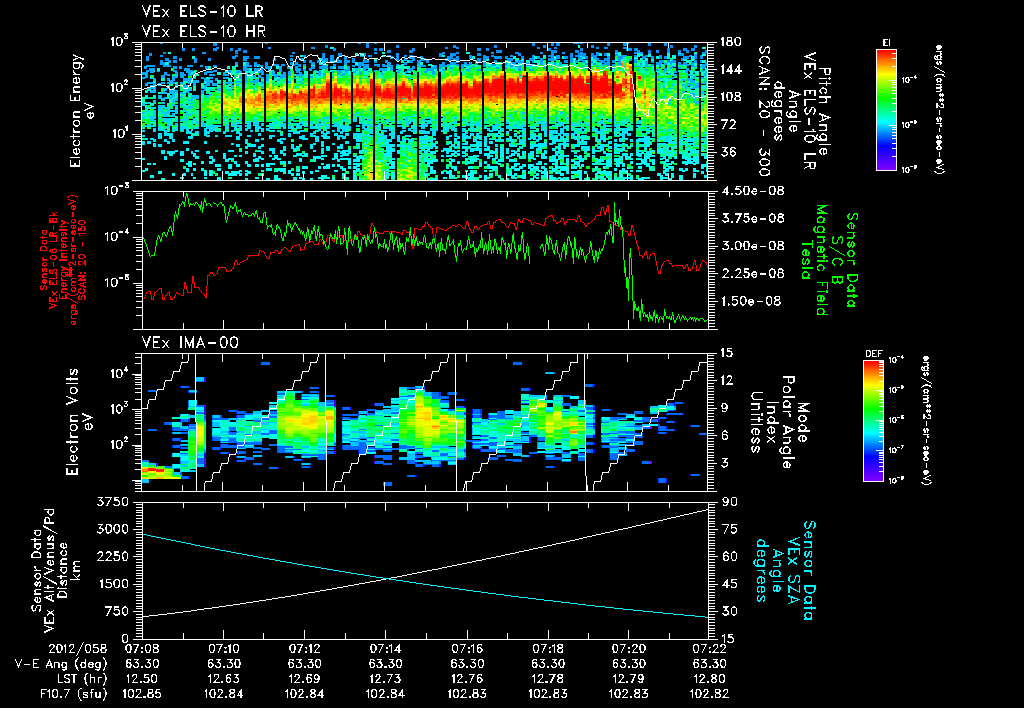Click the 'EI' label above color bar

886,42
